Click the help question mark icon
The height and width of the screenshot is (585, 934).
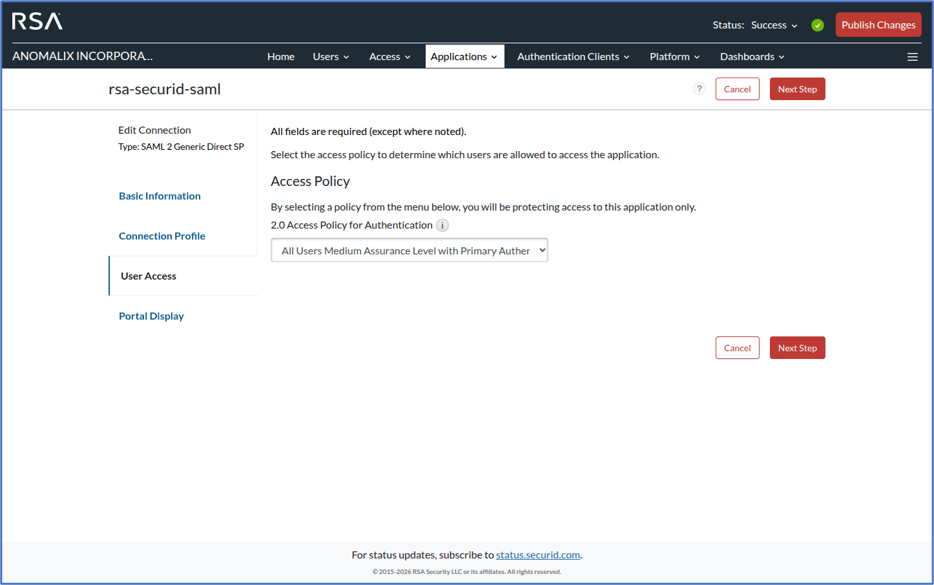click(x=699, y=89)
